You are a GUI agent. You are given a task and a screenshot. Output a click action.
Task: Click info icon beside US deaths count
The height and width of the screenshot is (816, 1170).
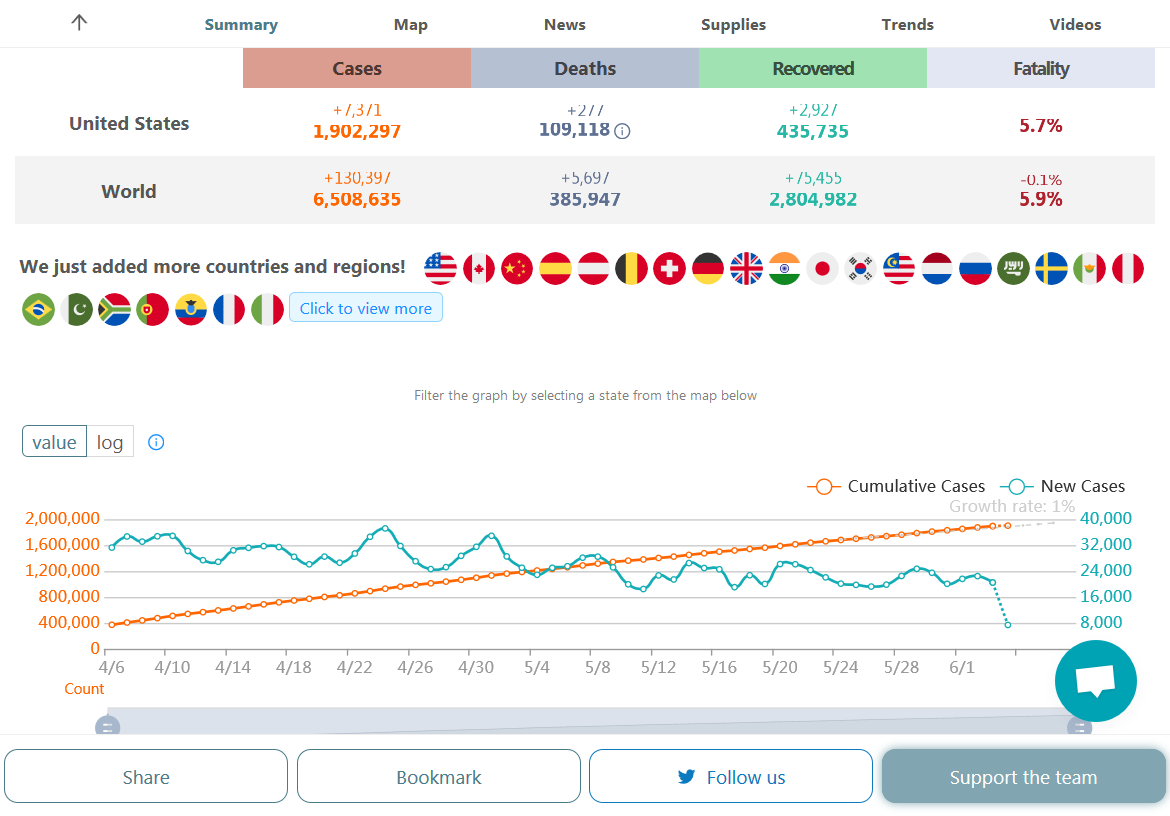pos(622,131)
